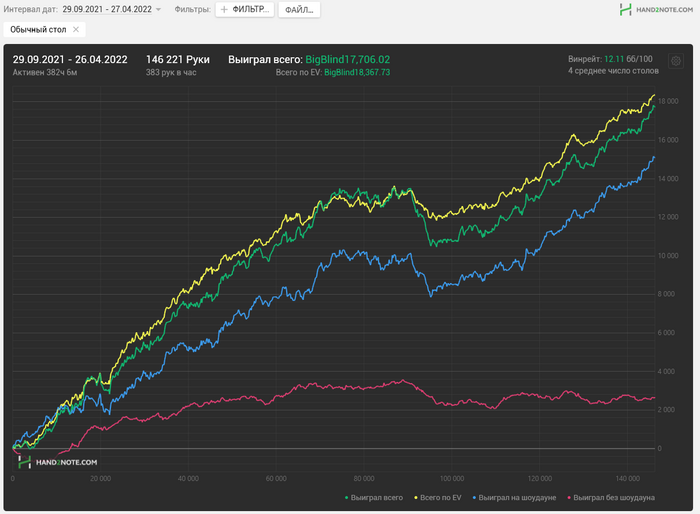Image resolution: width=700 pixels, height=514 pixels.
Task: Click the 10 000 y-axis label
Action: 668,256
